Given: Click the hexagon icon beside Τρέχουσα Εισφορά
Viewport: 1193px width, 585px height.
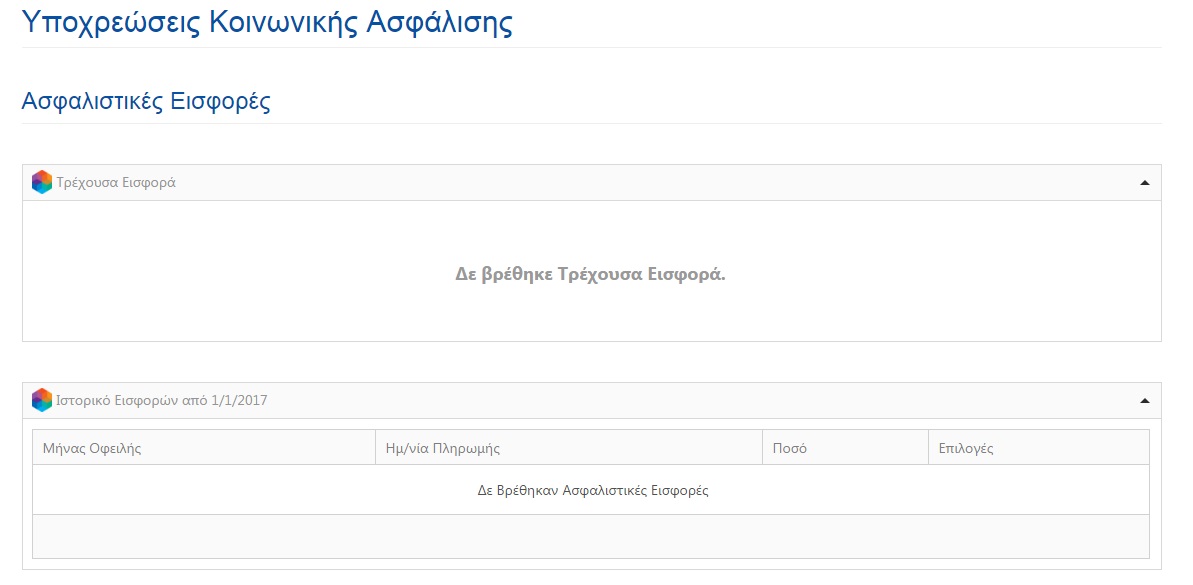Looking at the screenshot, I should pos(42,182).
